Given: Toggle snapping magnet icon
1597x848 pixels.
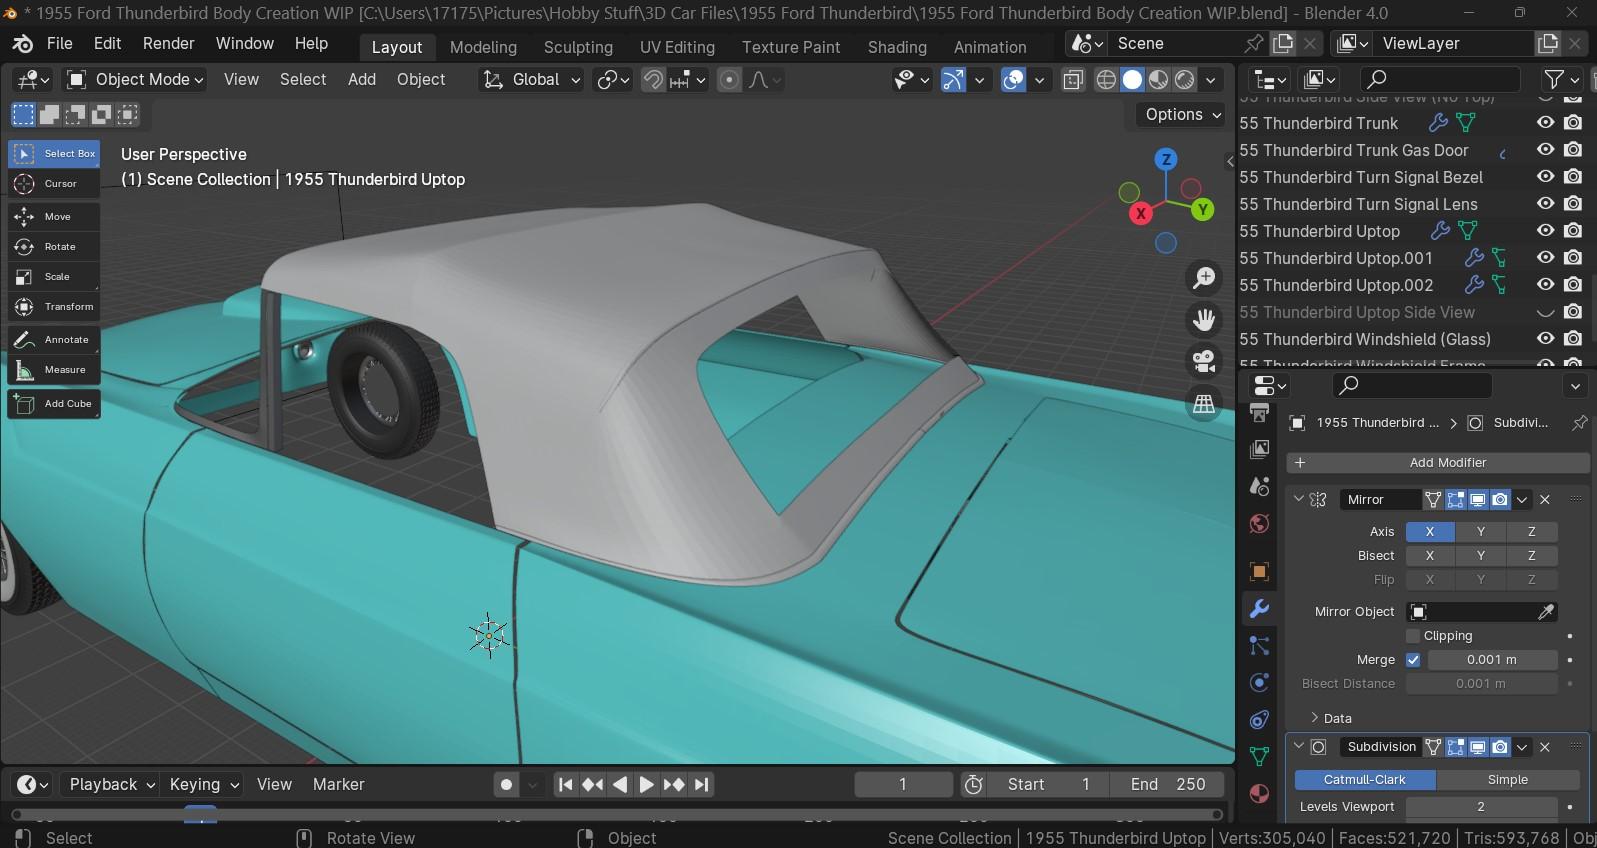Looking at the screenshot, I should point(653,80).
